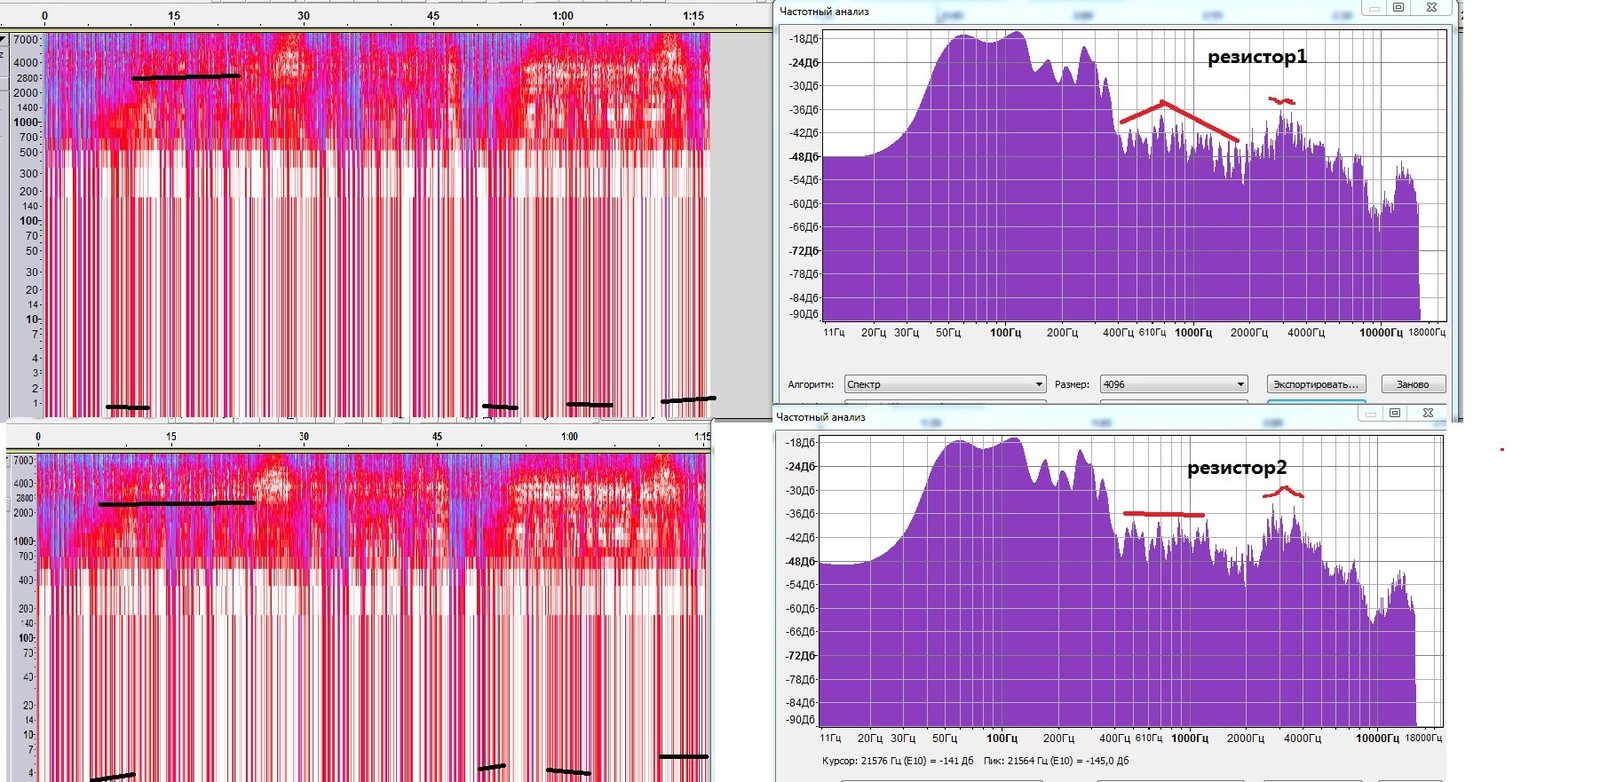The width and height of the screenshot is (1600, 782).
Task: Click the 15 mark on the upper timeline ruler
Action: pyautogui.click(x=174, y=16)
